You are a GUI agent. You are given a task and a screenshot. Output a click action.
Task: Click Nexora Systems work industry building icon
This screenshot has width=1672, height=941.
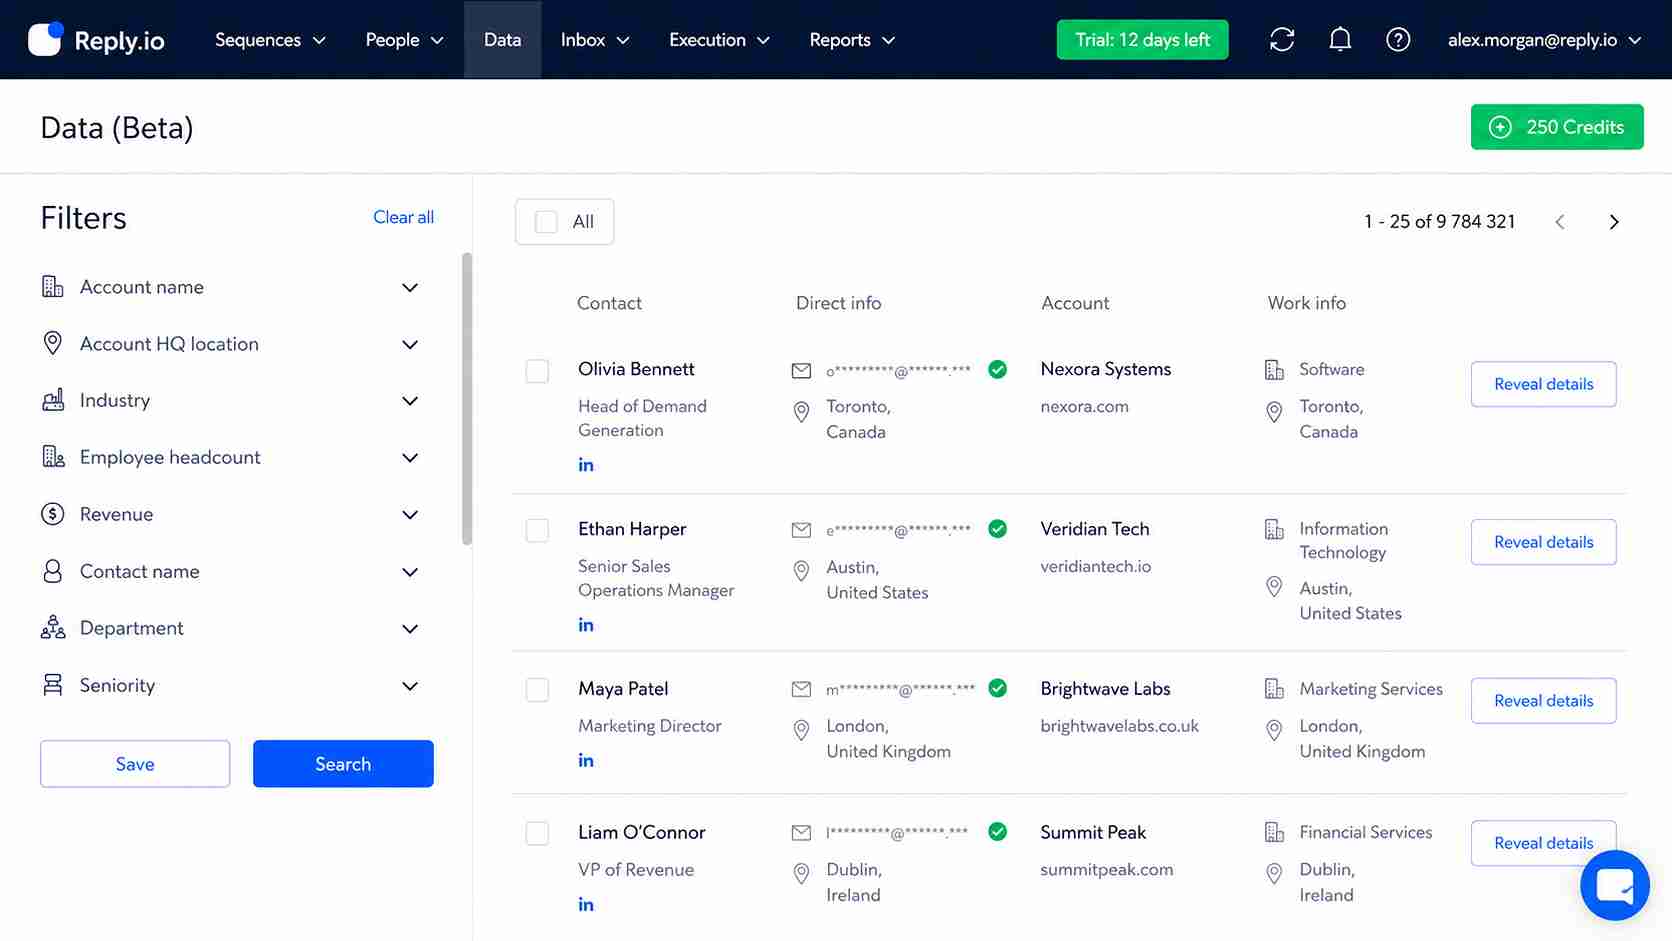(1274, 370)
